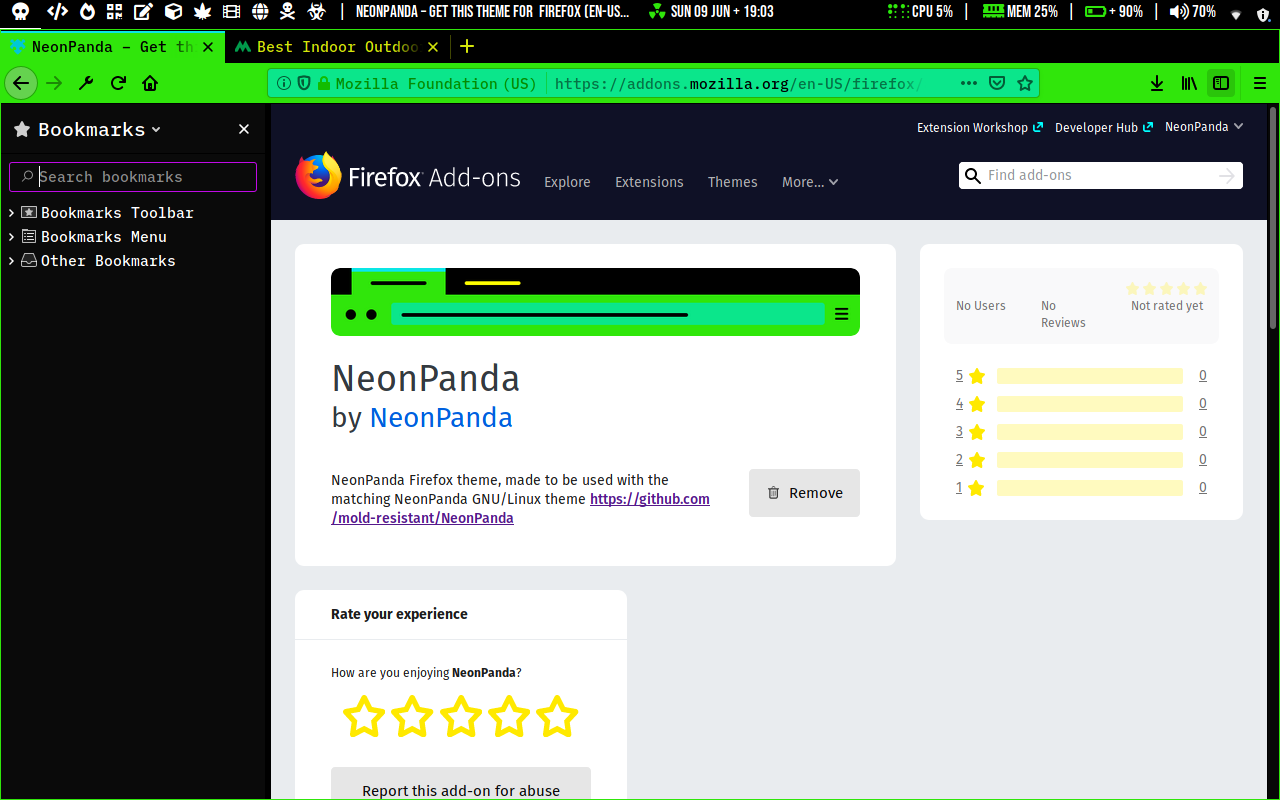Click the globe icon in top panel
The height and width of the screenshot is (800, 1280).
(261, 12)
